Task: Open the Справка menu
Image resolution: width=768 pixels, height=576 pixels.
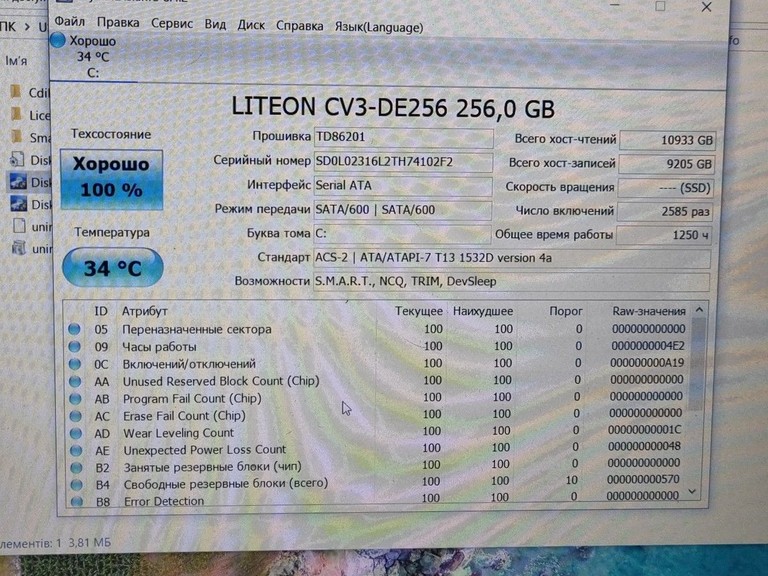Action: point(299,25)
